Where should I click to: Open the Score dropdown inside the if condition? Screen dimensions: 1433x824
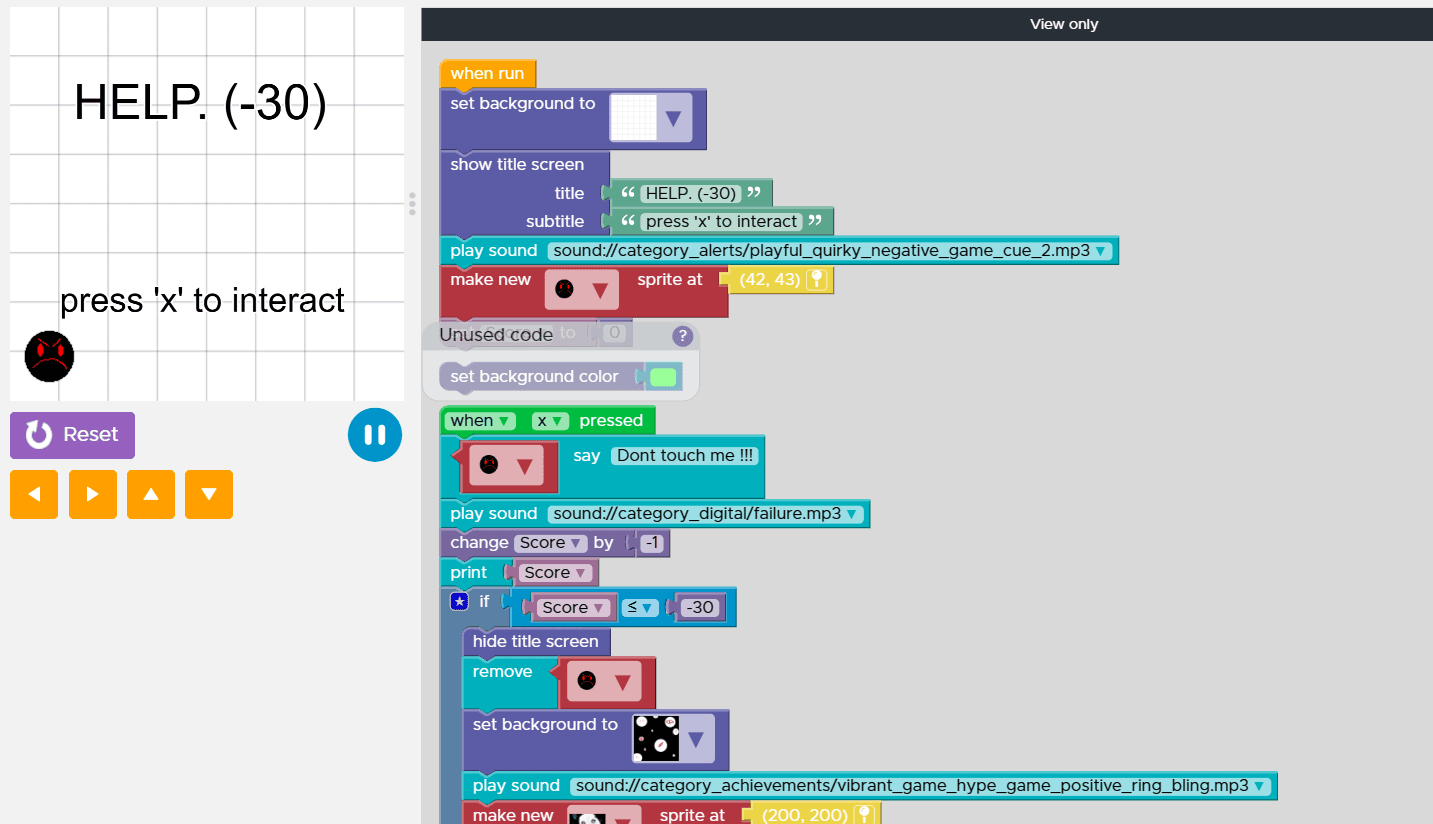(574, 607)
